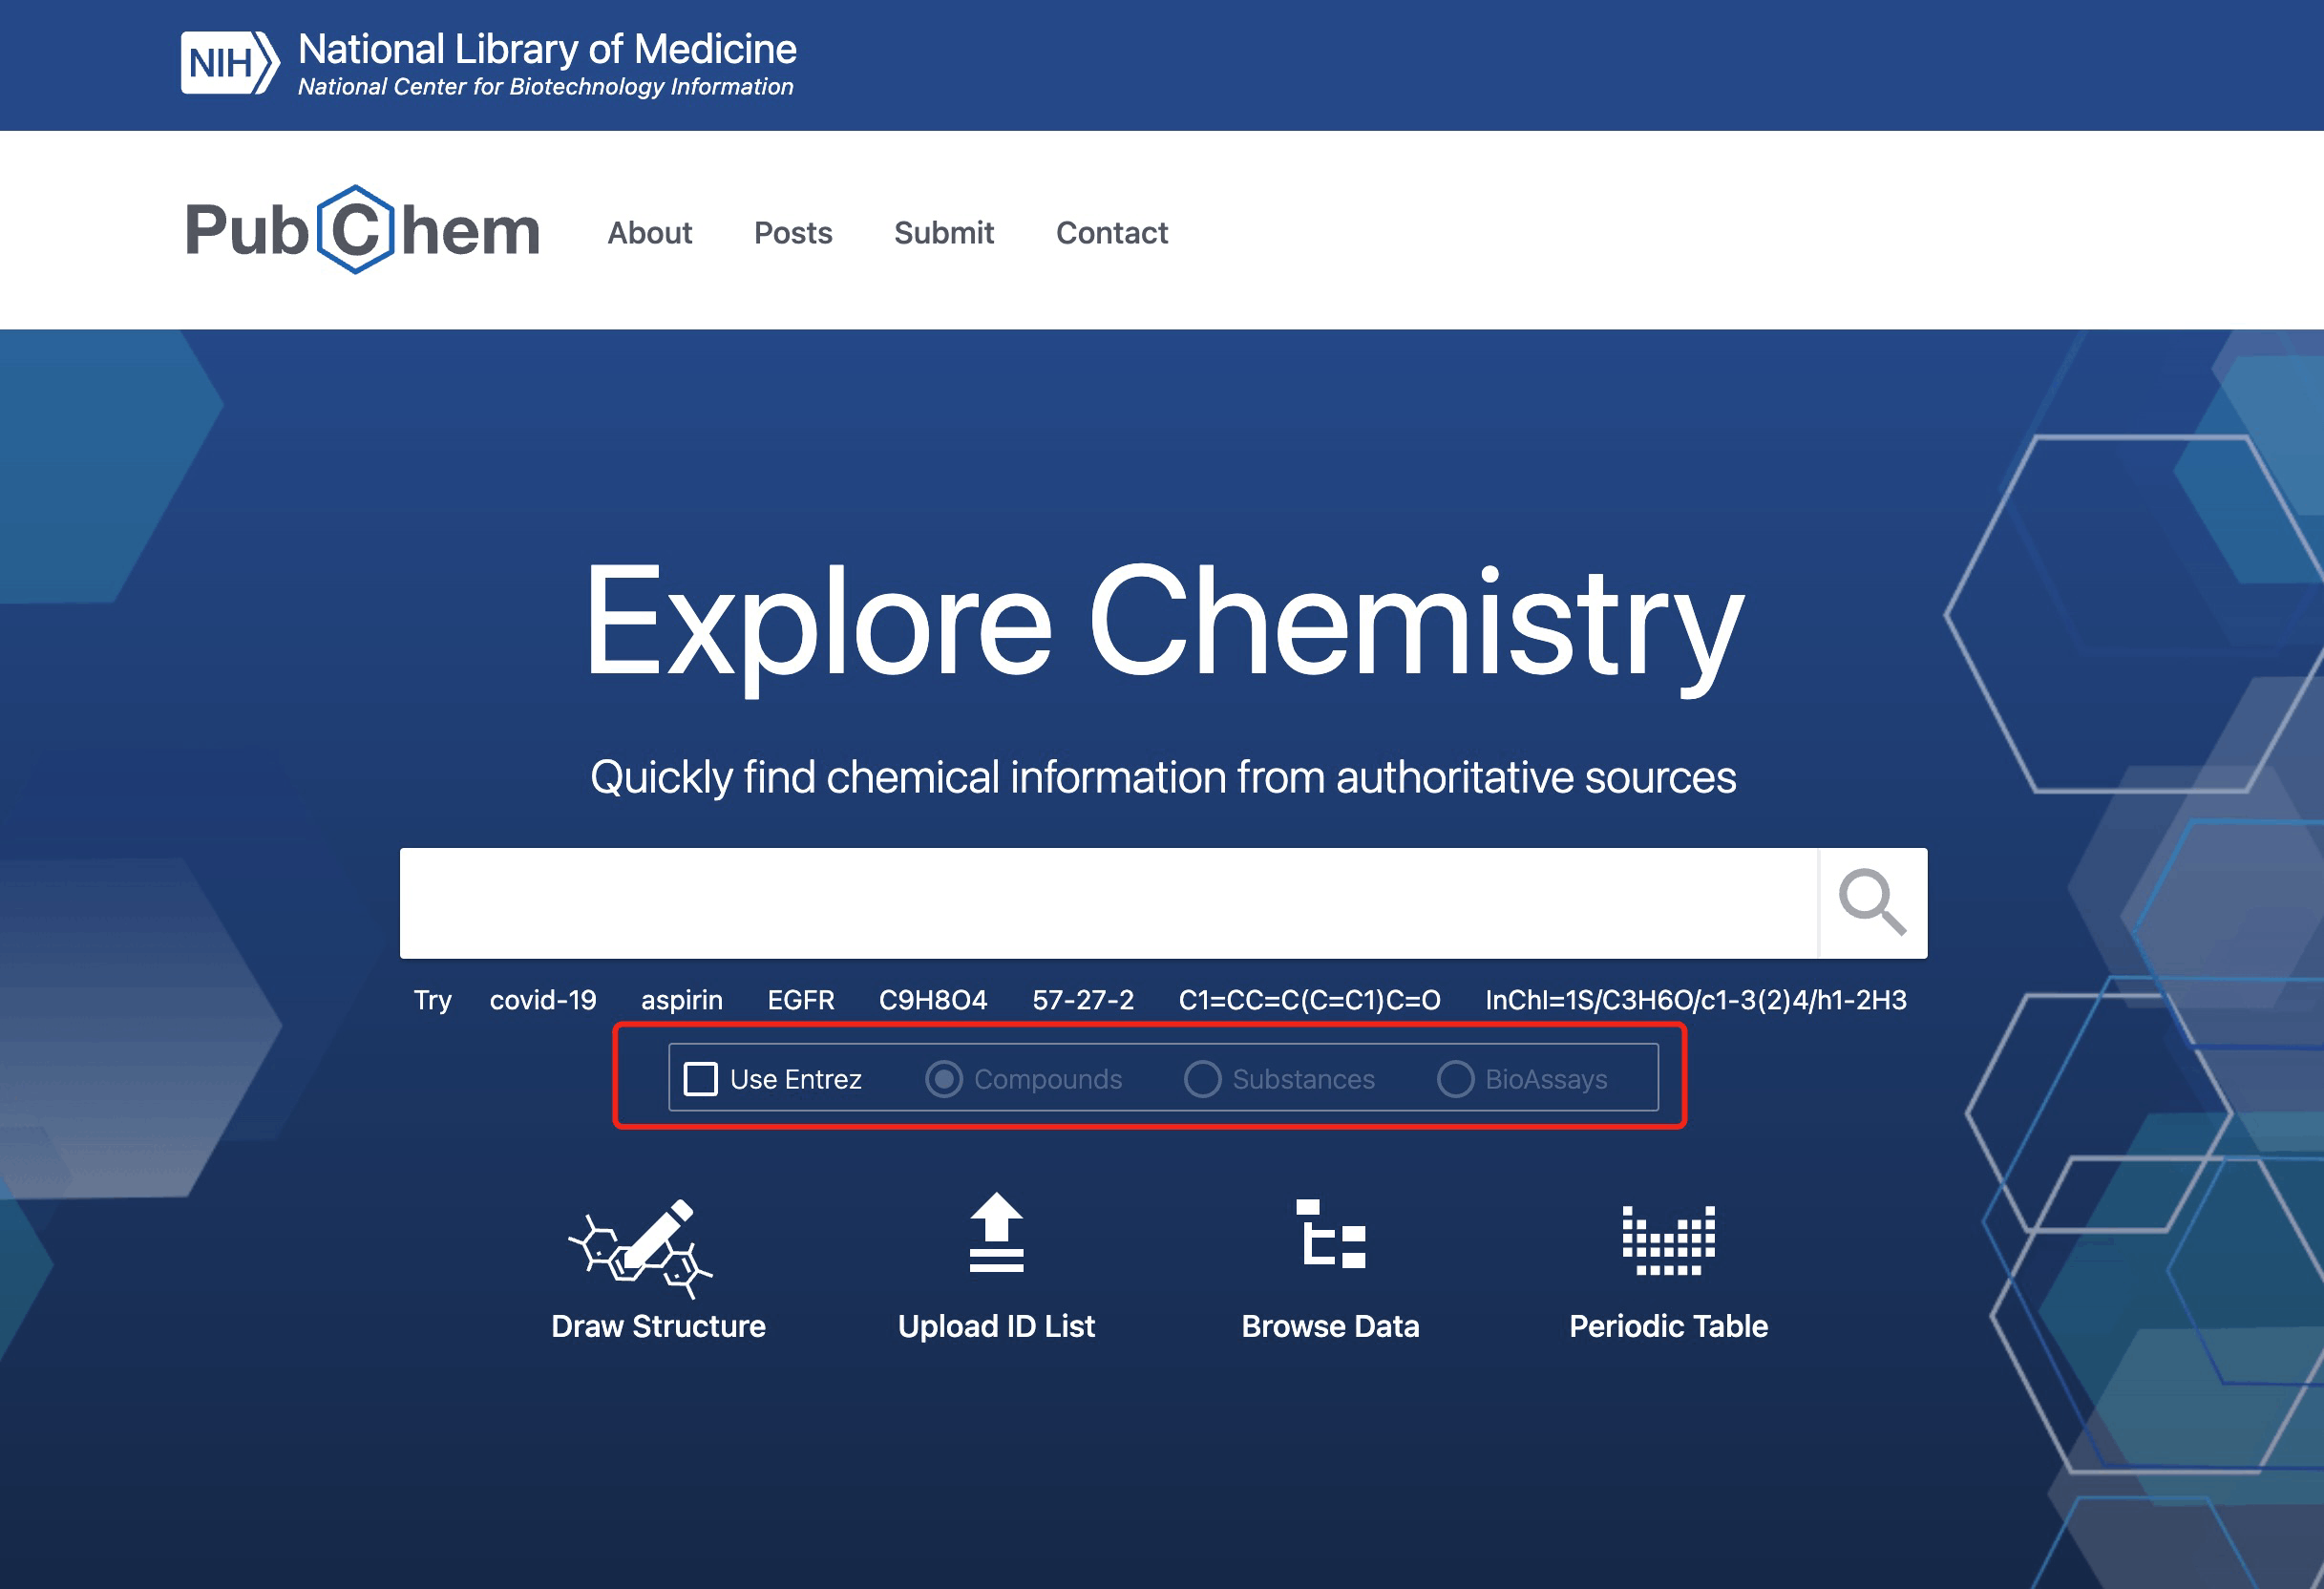Click the Upload ID List arrow icon
The height and width of the screenshot is (1589, 2324).
(996, 1232)
